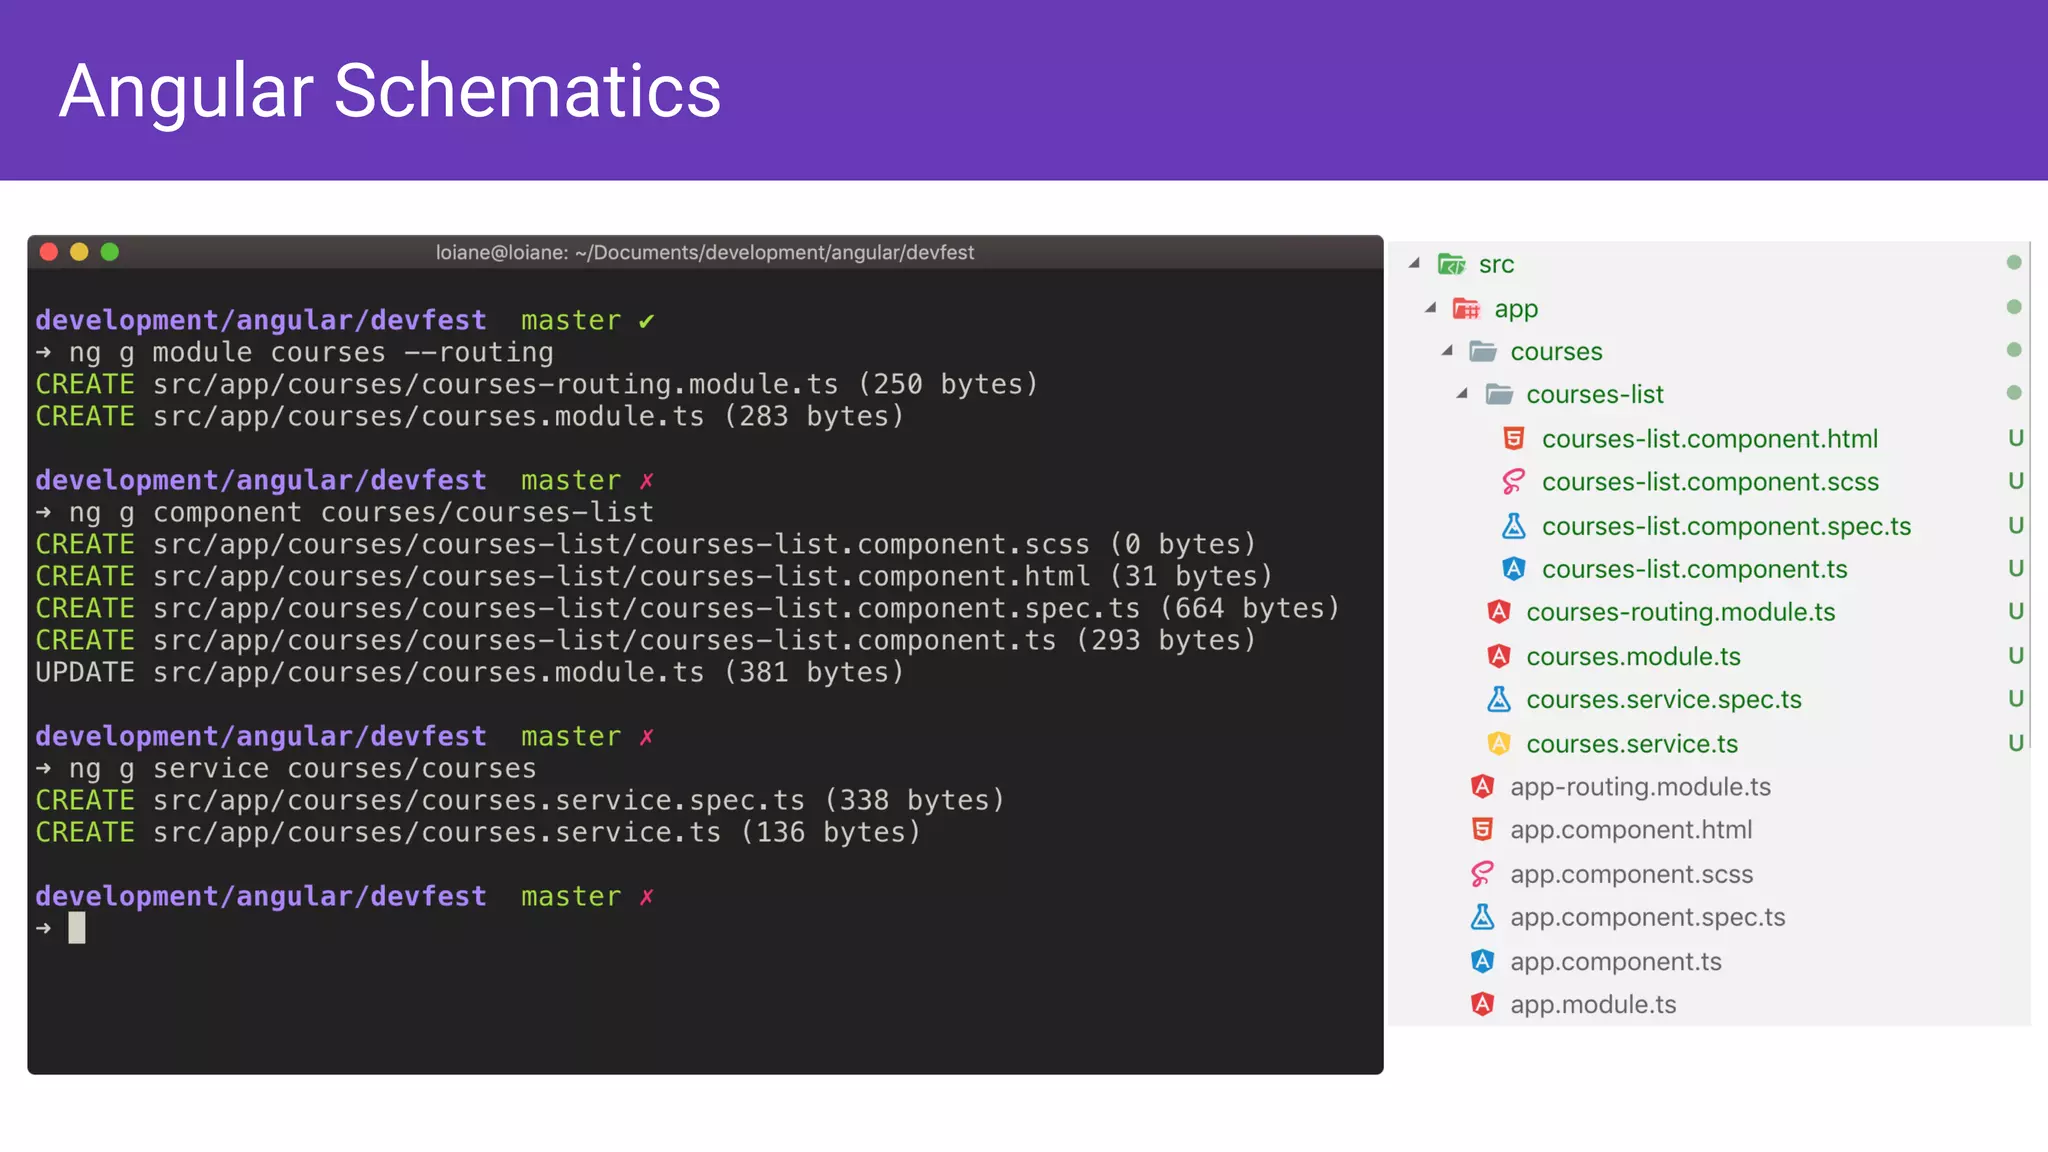Select app.component.scss file
Image resolution: width=2048 pixels, height=1152 pixels.
[1631, 874]
